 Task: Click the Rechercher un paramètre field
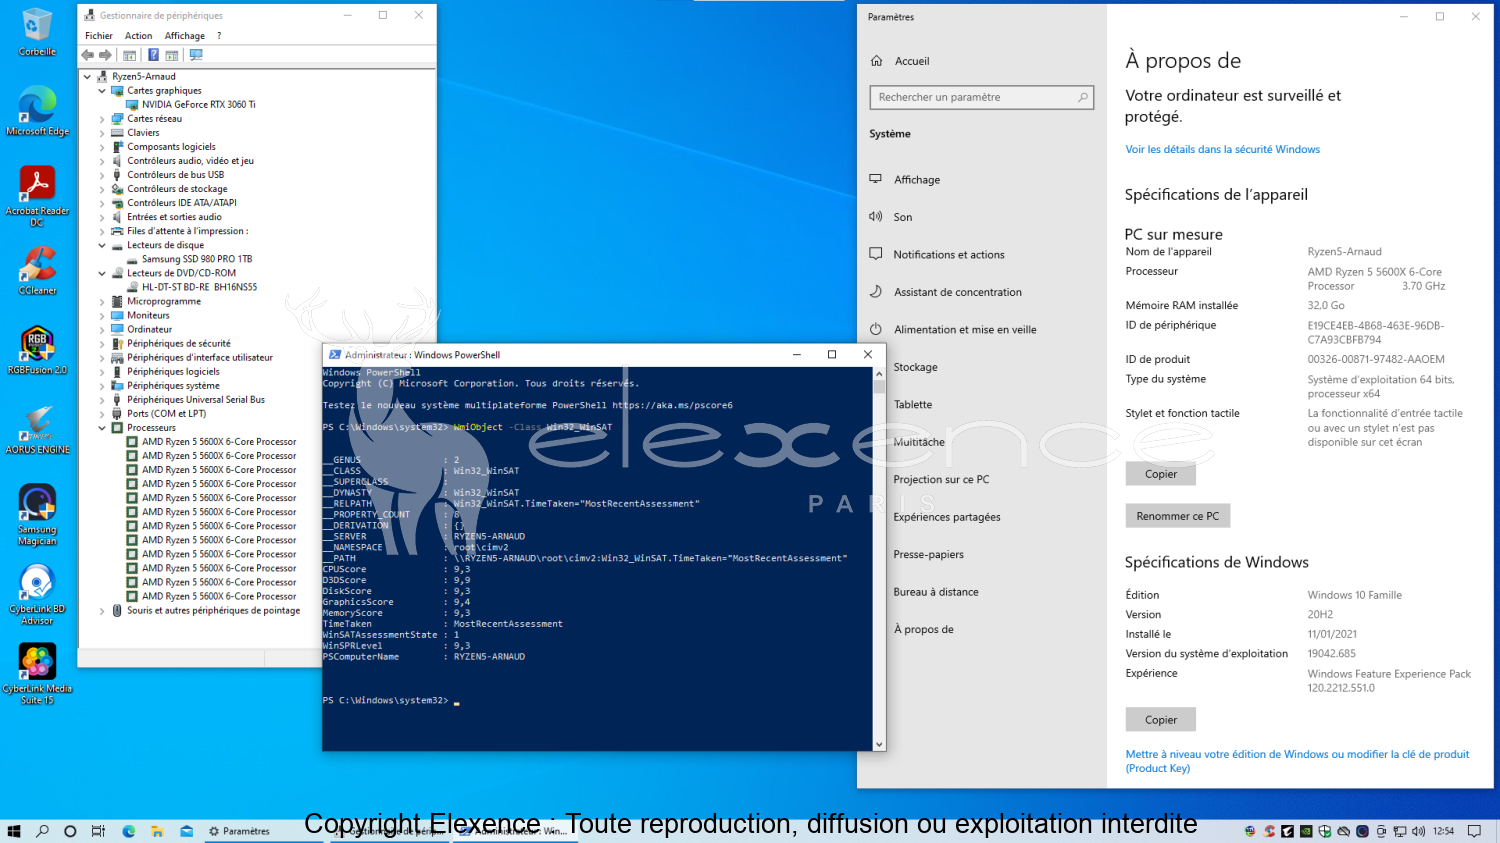pos(981,97)
